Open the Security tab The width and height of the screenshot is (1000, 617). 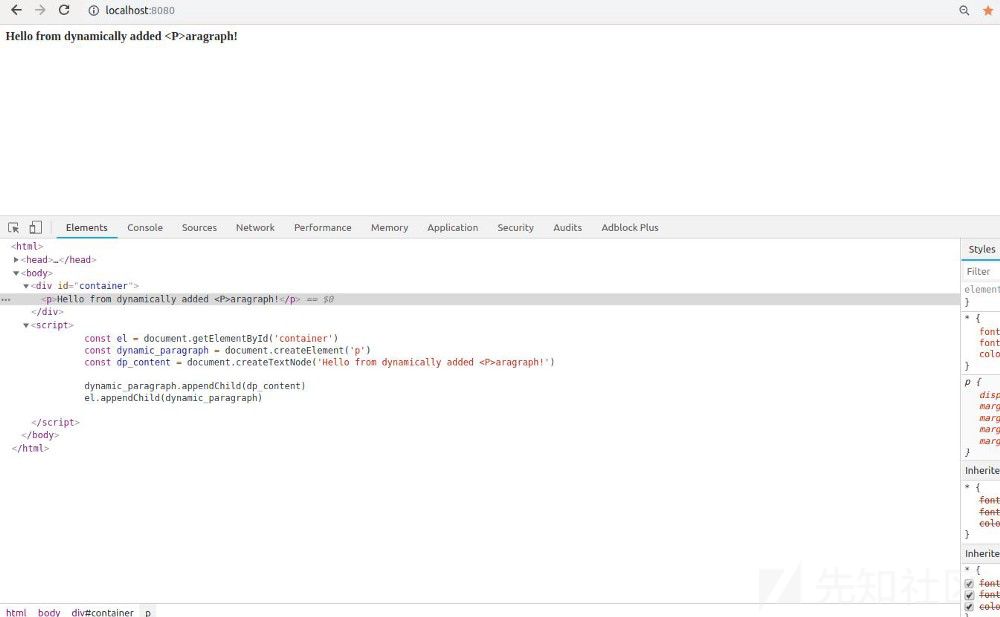(515, 227)
